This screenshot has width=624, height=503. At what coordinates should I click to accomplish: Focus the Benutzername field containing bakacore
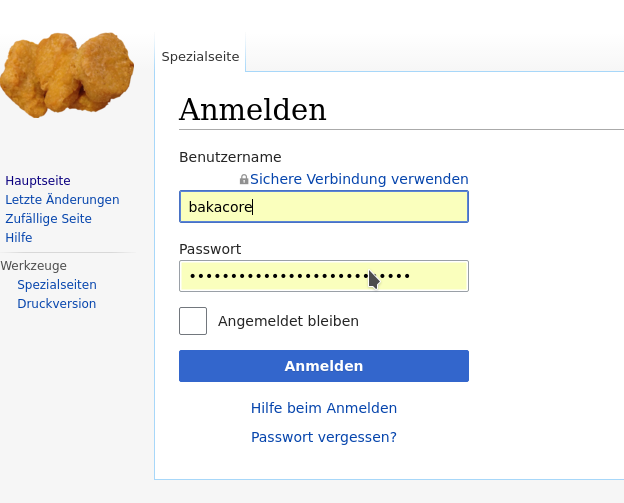coord(324,207)
